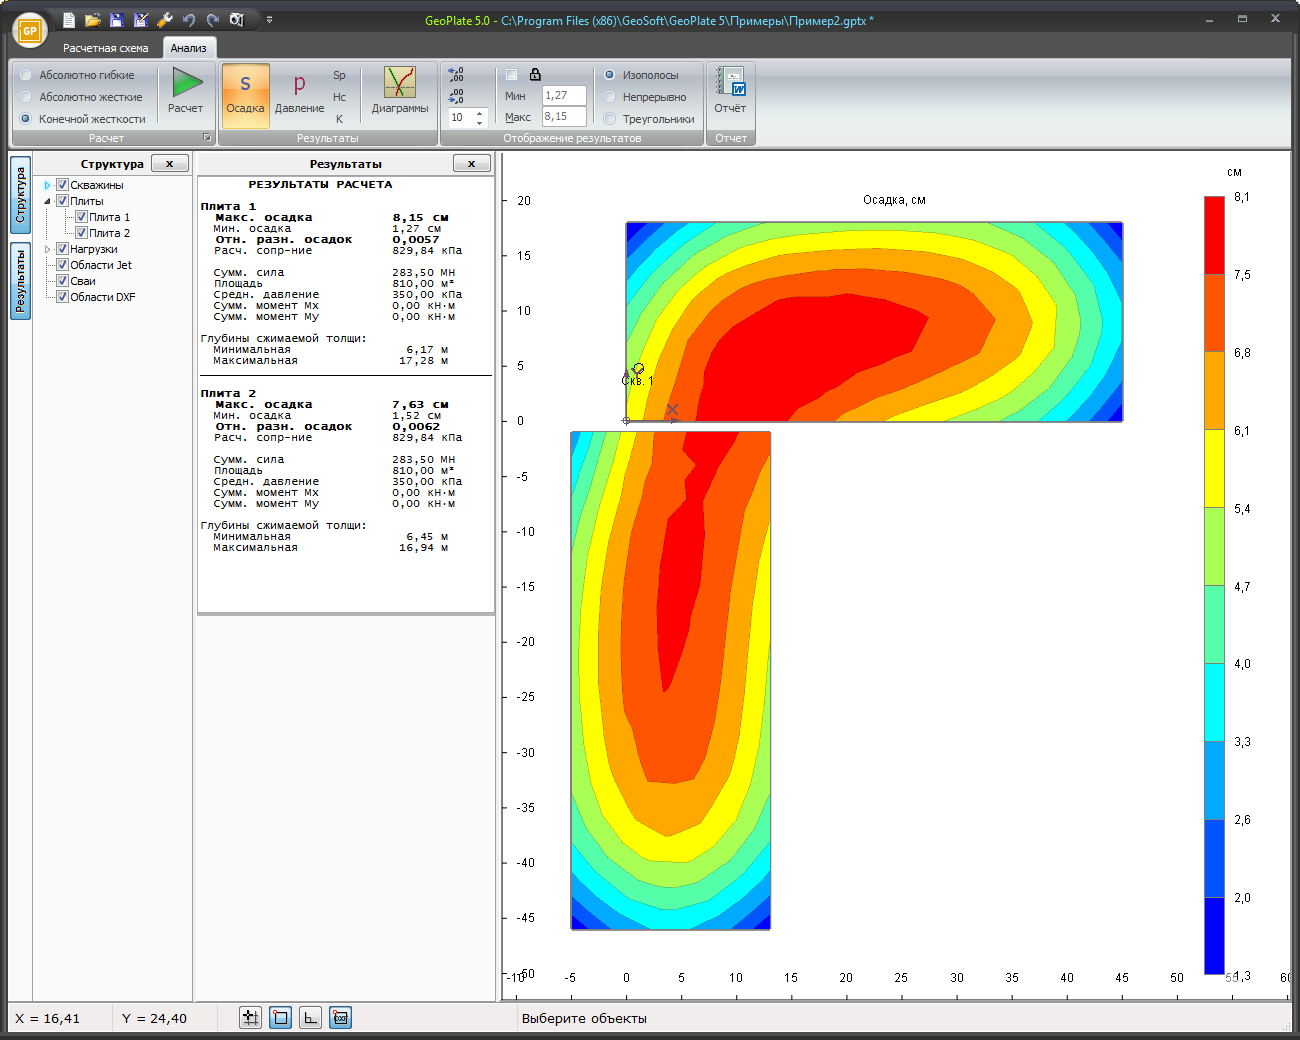
Task: Open Диаграммы charts icon
Action: click(400, 90)
